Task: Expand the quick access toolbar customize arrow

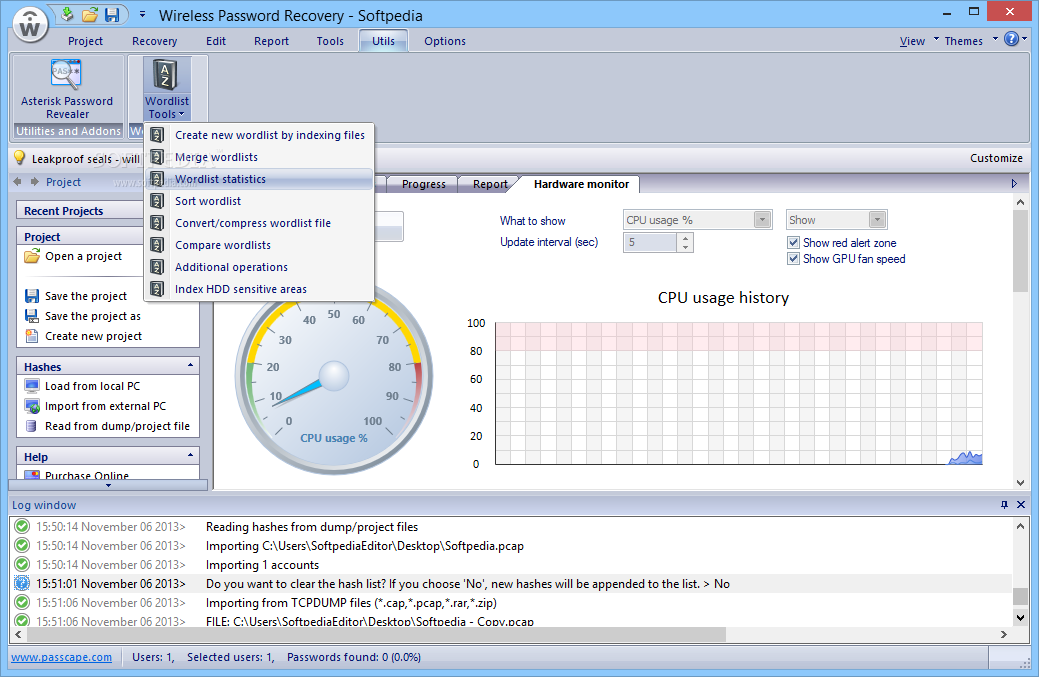Action: click(142, 14)
